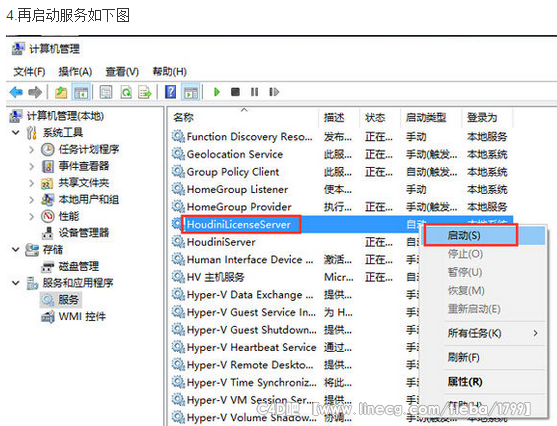Sort by the 描述 column header
The image size is (557, 426).
340,117
